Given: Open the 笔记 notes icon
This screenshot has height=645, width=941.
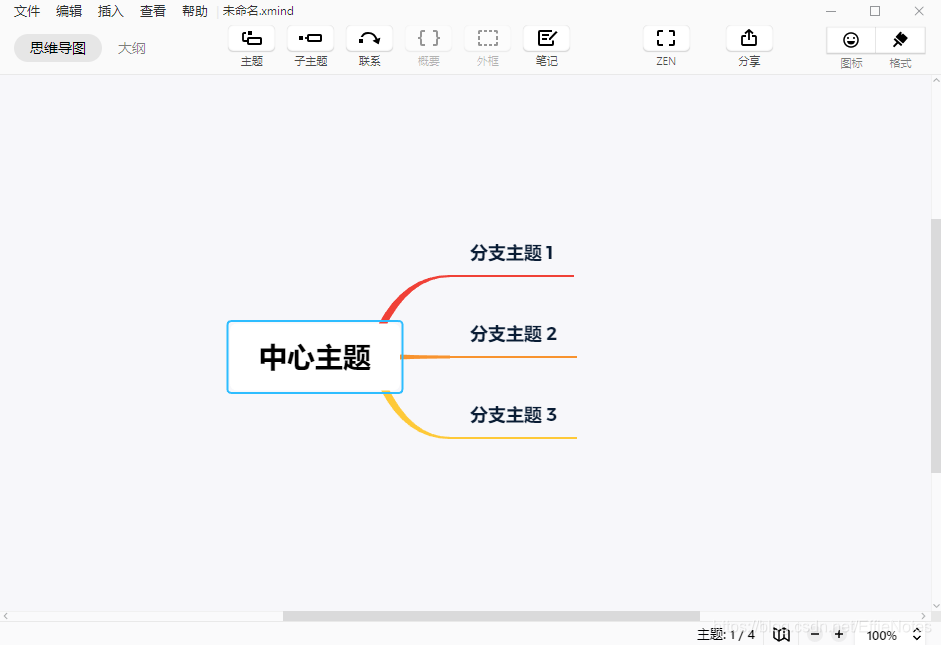Looking at the screenshot, I should tap(546, 39).
